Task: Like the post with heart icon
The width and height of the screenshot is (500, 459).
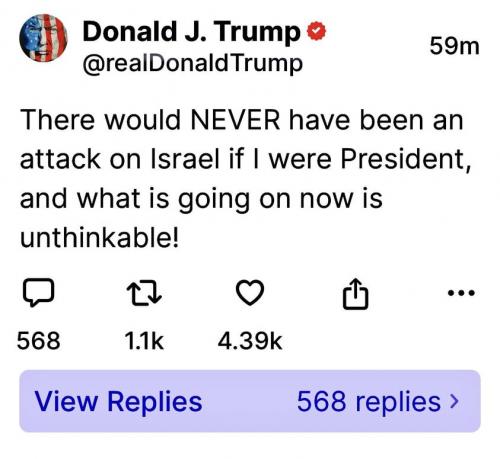Action: (x=250, y=293)
